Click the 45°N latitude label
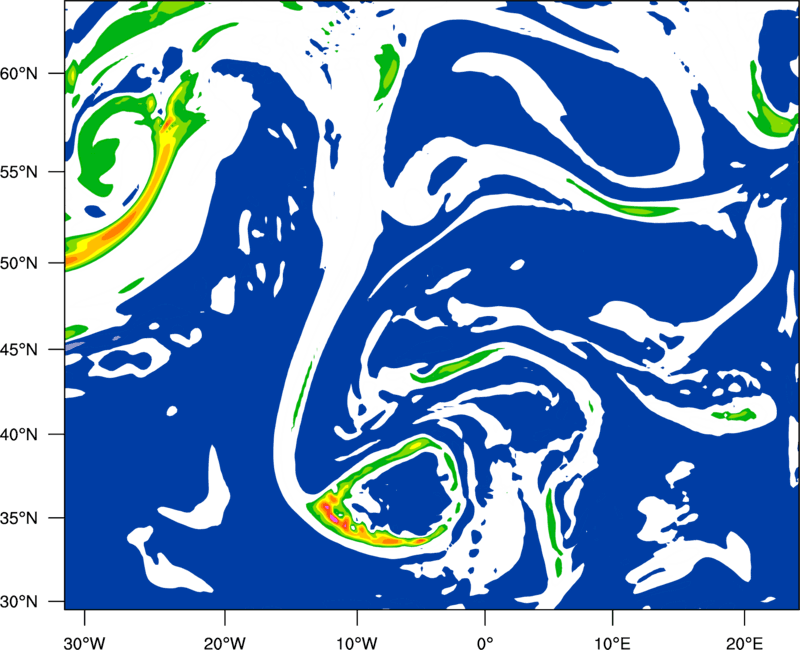800x650 pixels. tap(19, 350)
